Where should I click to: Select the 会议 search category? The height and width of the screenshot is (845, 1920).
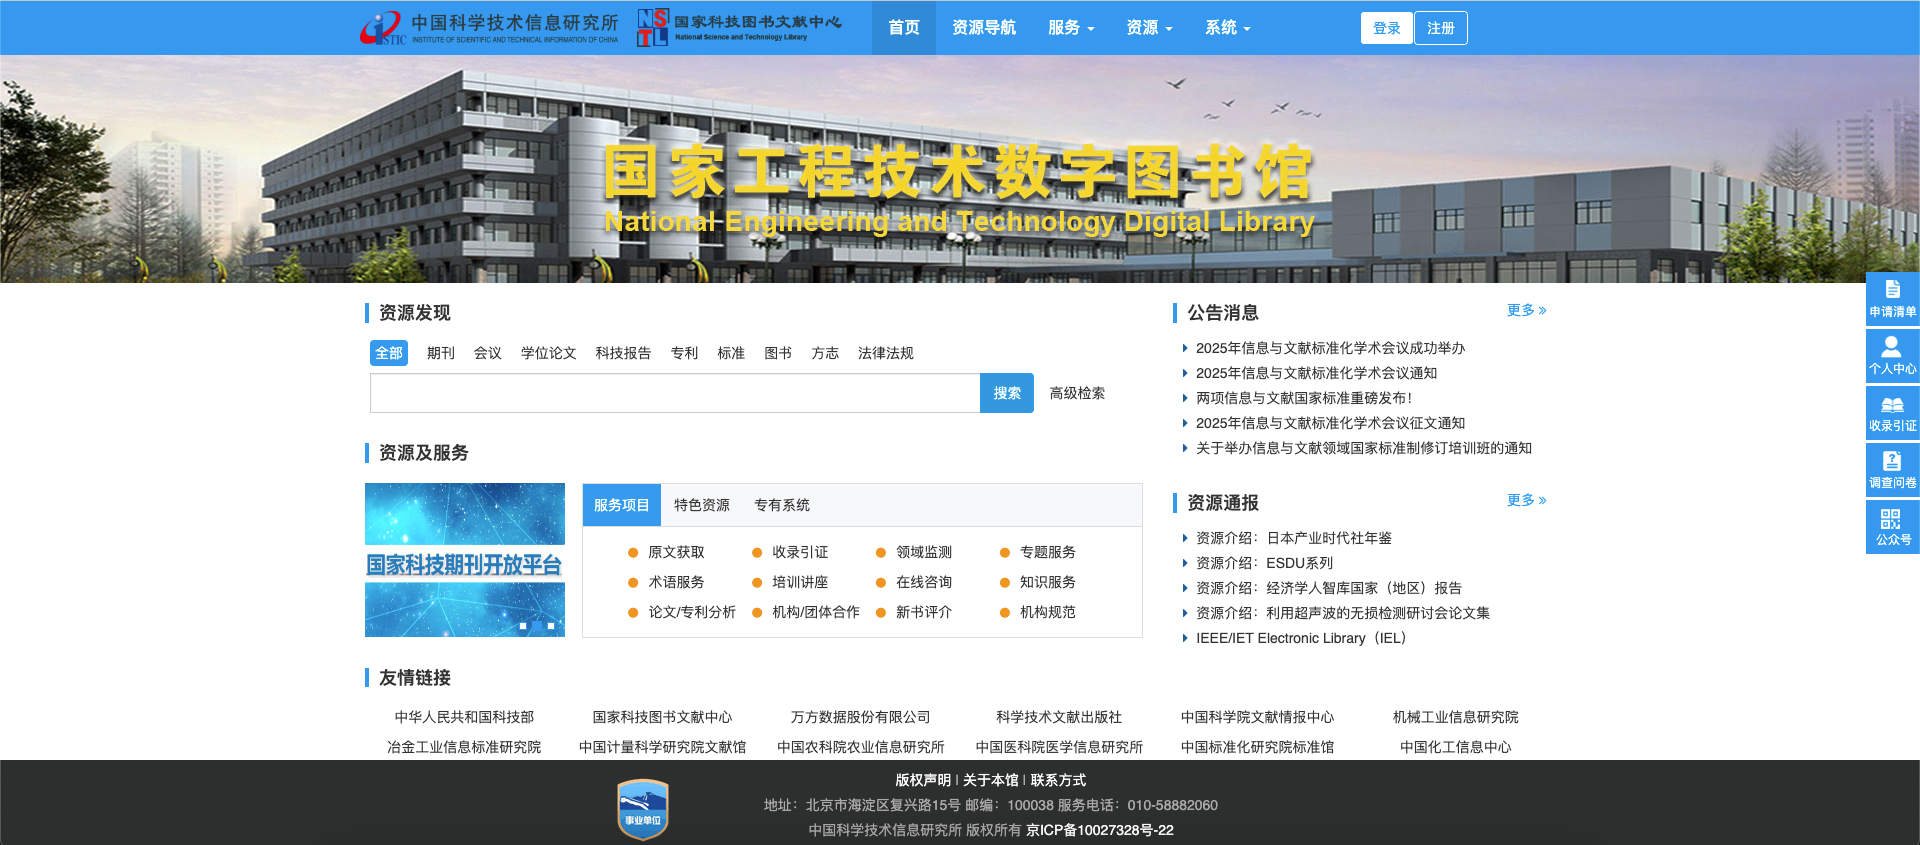click(488, 353)
